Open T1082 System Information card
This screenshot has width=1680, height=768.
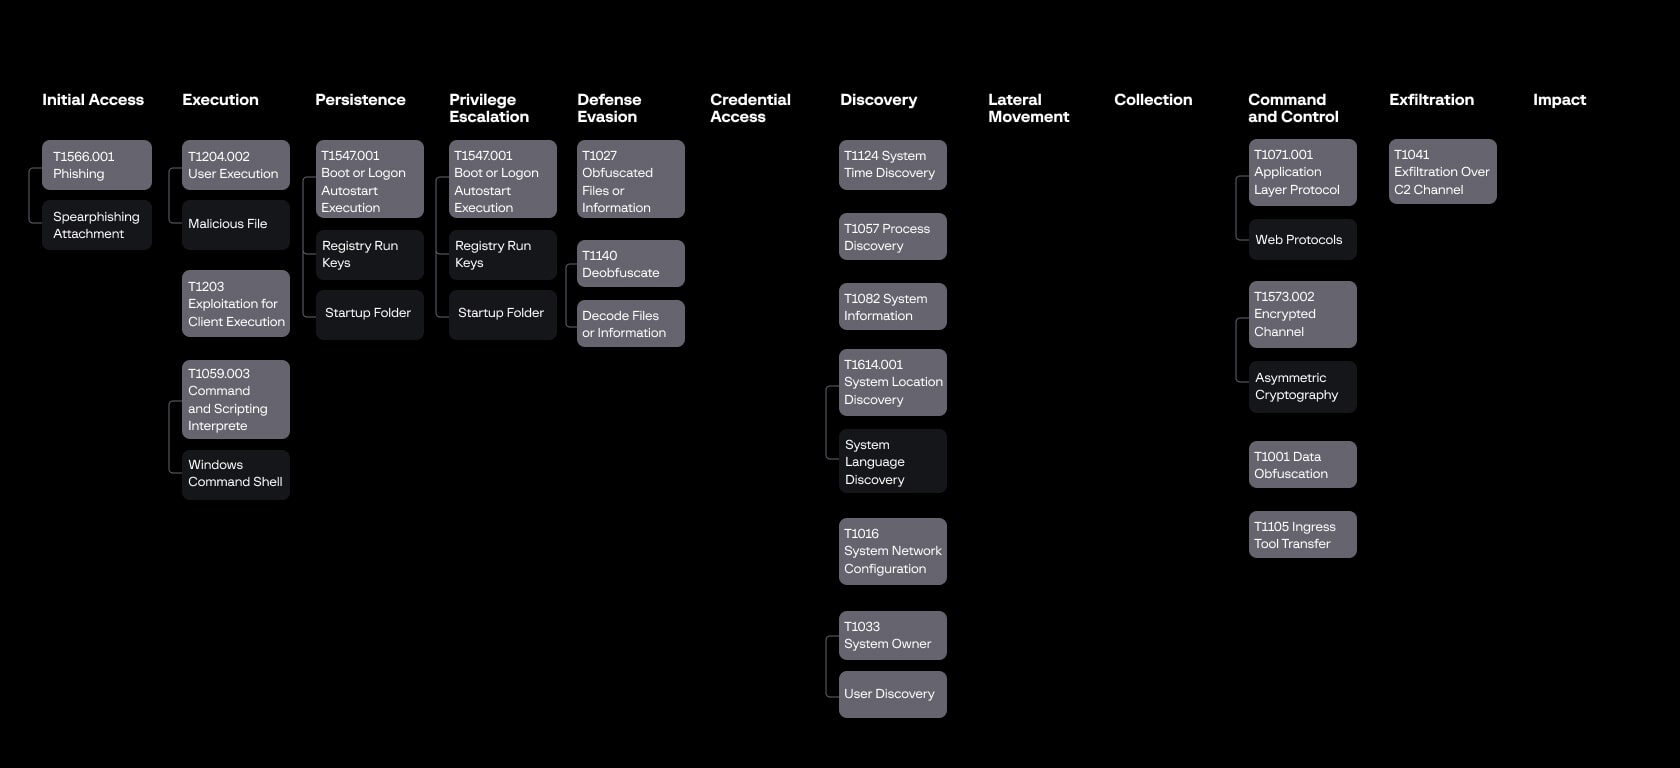[892, 307]
